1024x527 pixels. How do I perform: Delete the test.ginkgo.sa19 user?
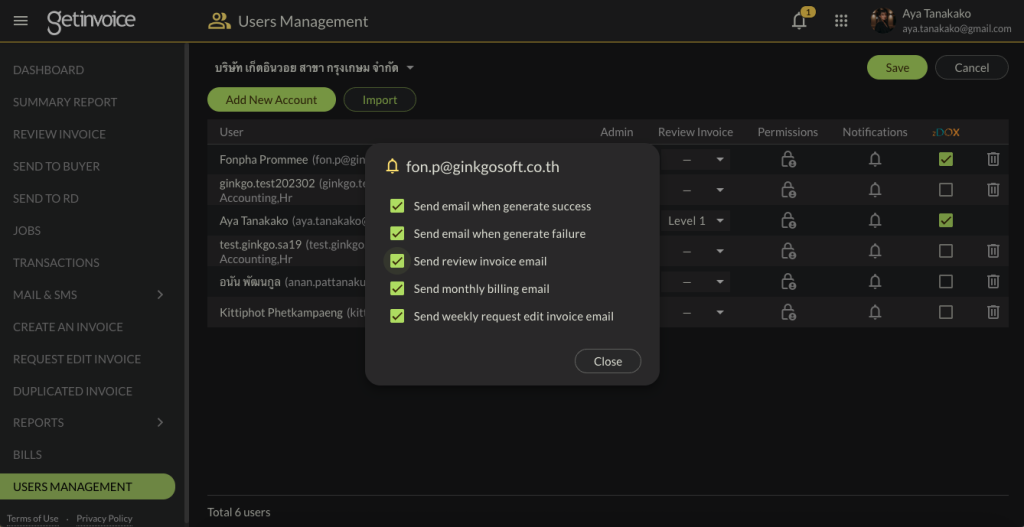[993, 252]
